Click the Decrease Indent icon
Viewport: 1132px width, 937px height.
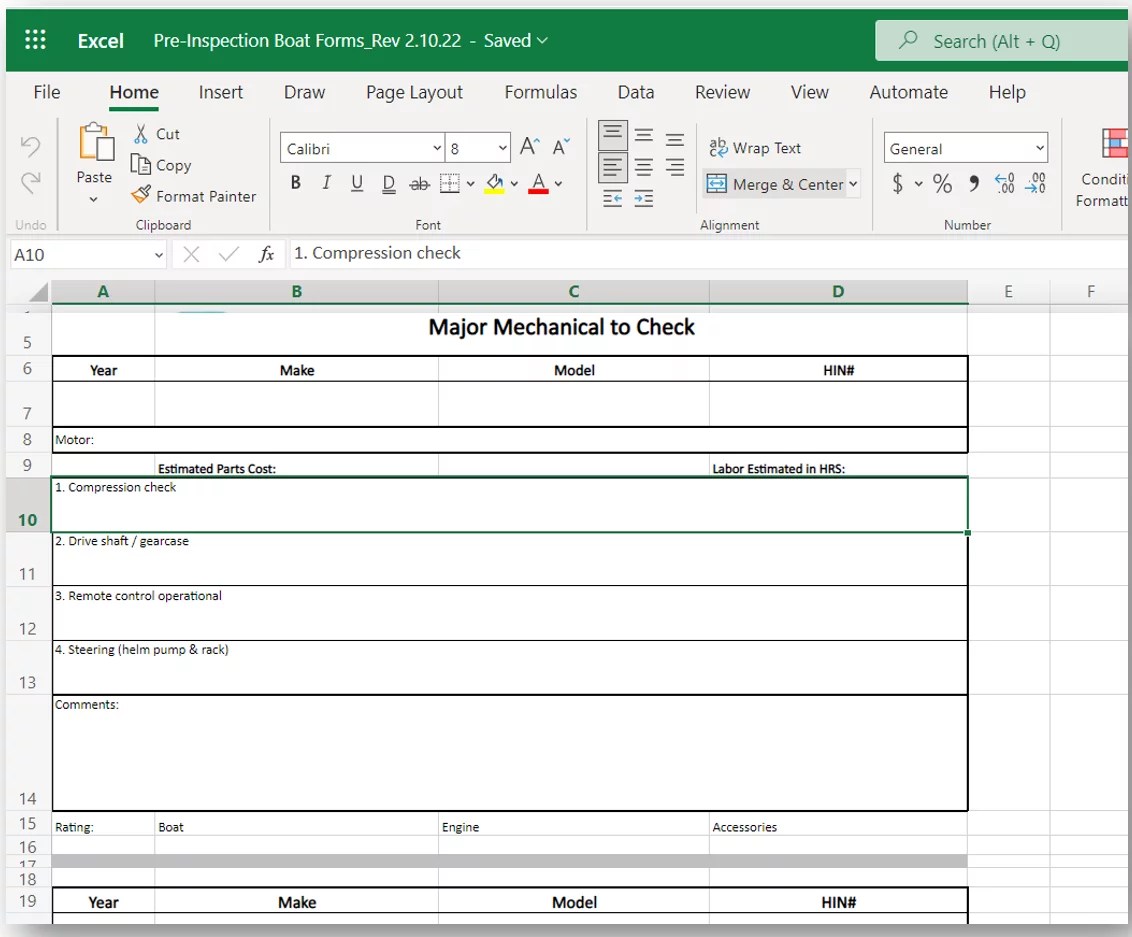click(612, 199)
